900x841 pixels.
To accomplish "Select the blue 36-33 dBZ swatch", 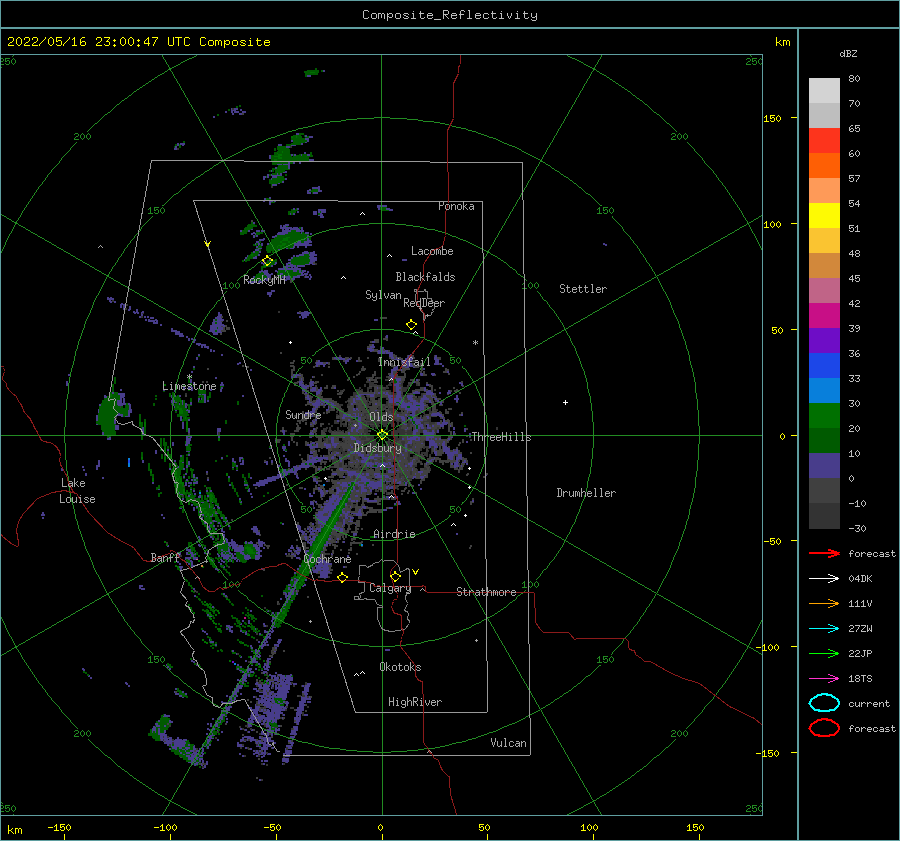I will 824,366.
